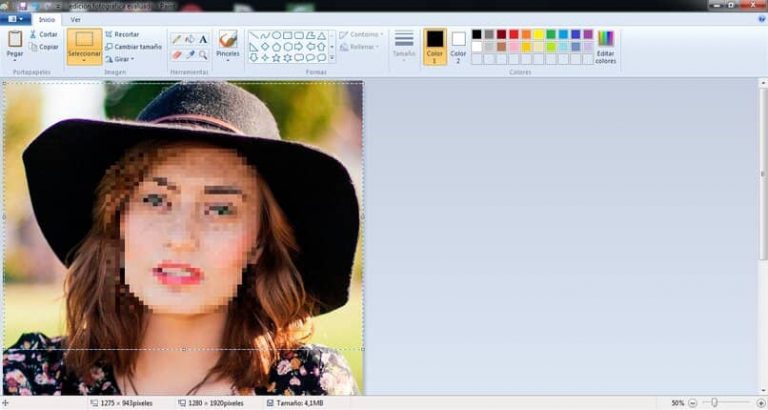Choose the triangle shape
The width and height of the screenshot is (768, 410).
click(x=322, y=36)
